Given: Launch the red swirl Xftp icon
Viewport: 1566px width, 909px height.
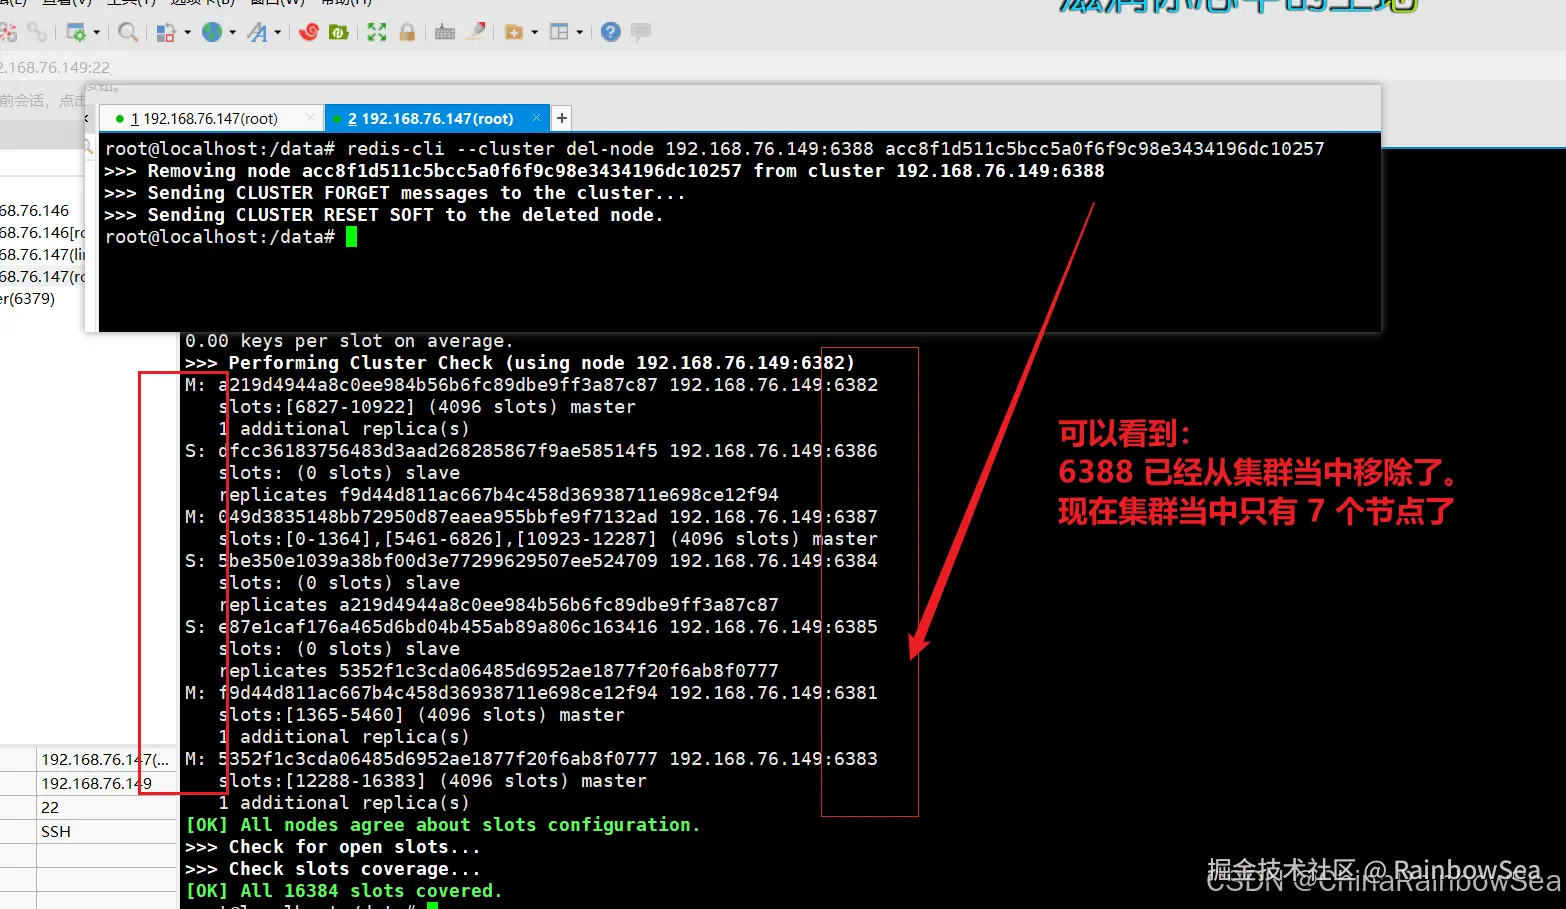Looking at the screenshot, I should [309, 32].
